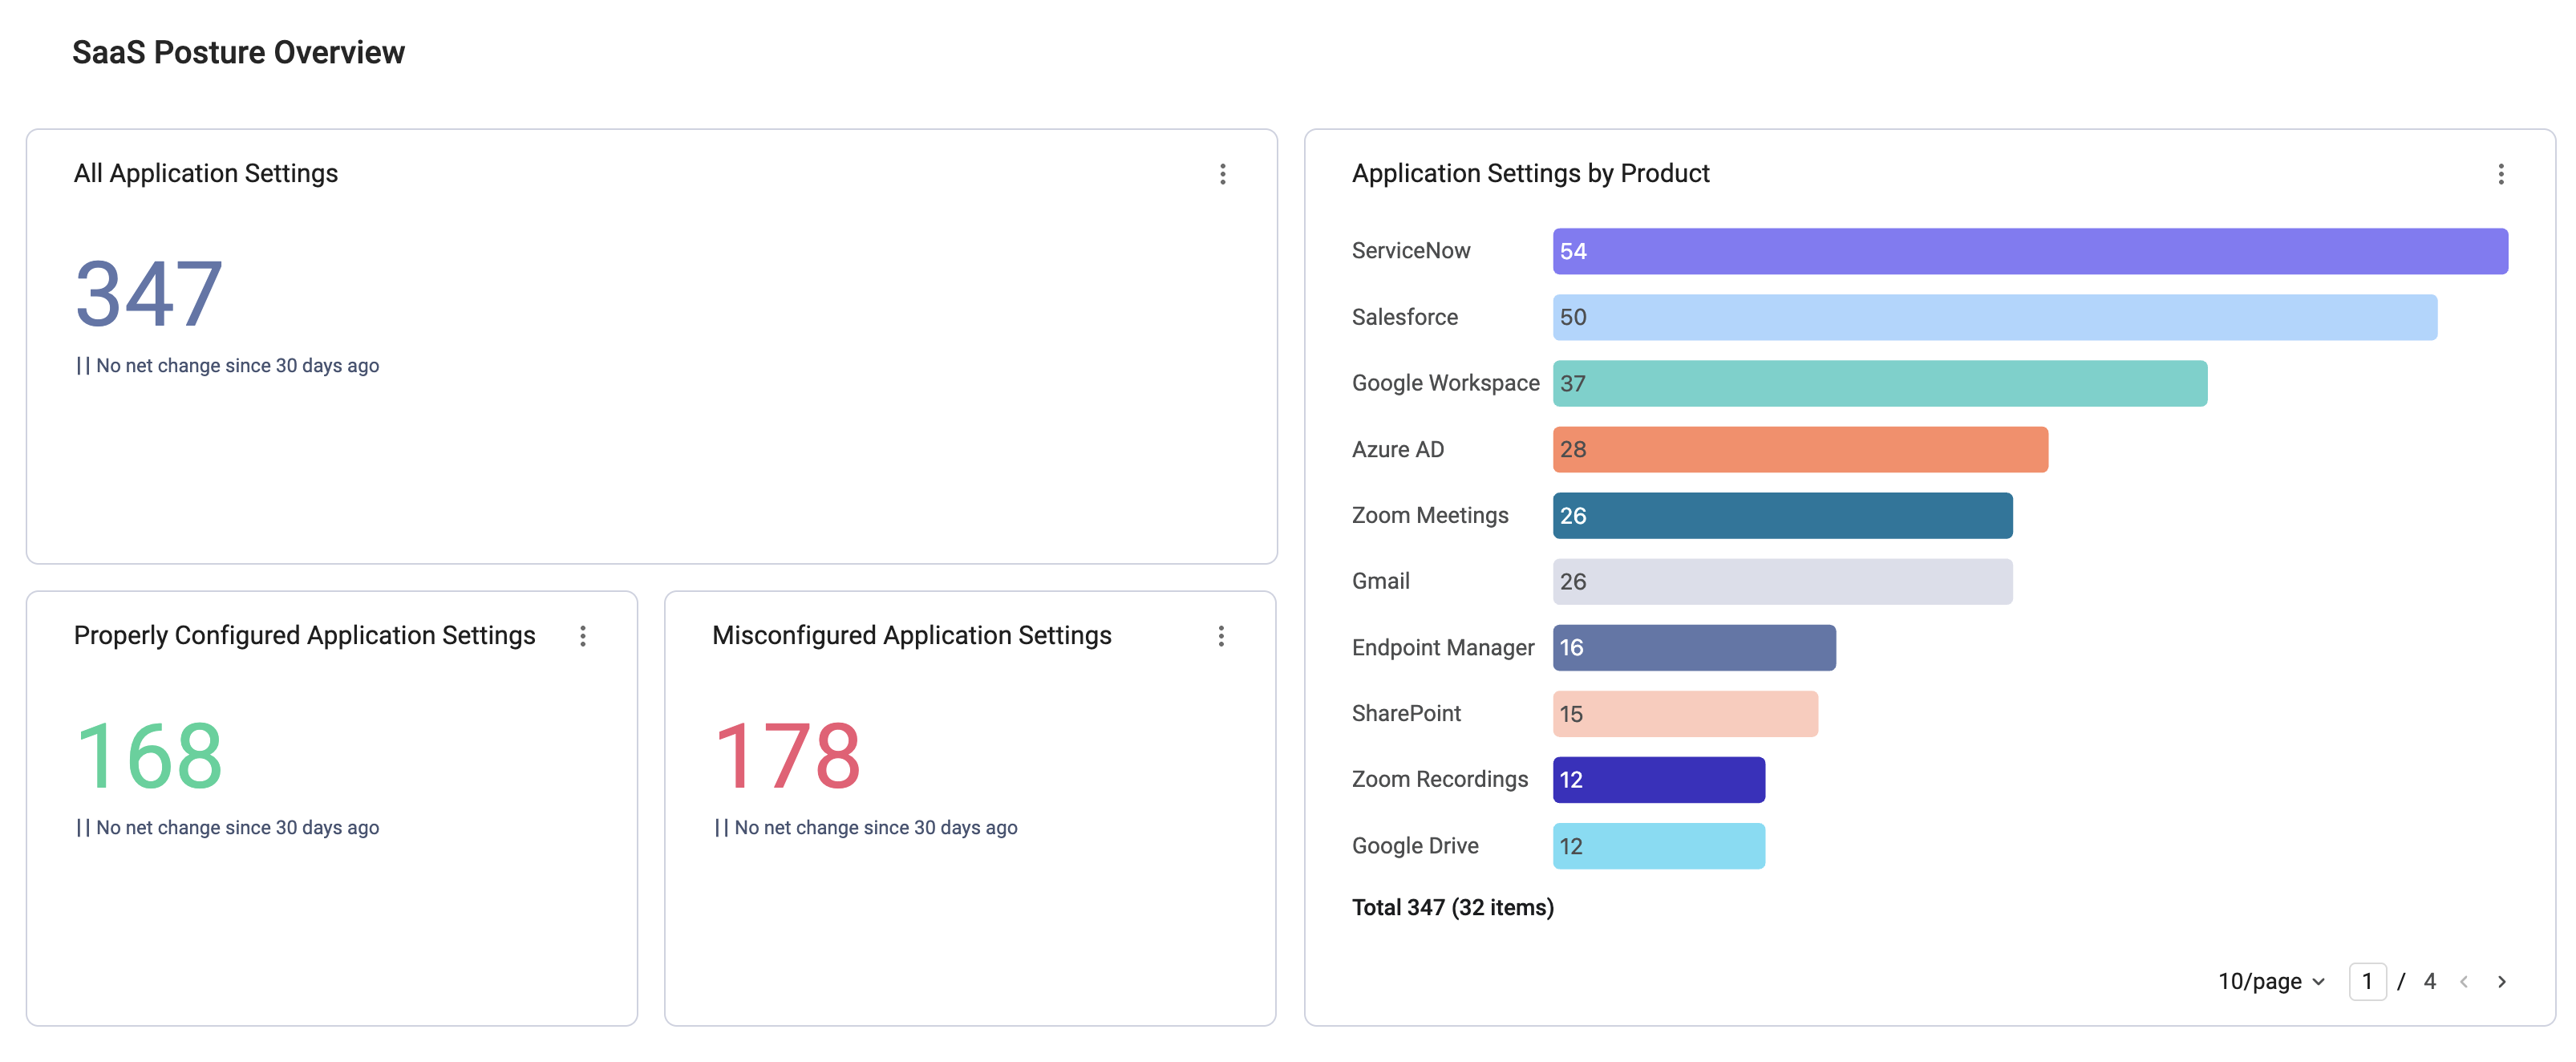This screenshot has width=2576, height=1062.
Task: Go to next page of products
Action: pos(2502,981)
